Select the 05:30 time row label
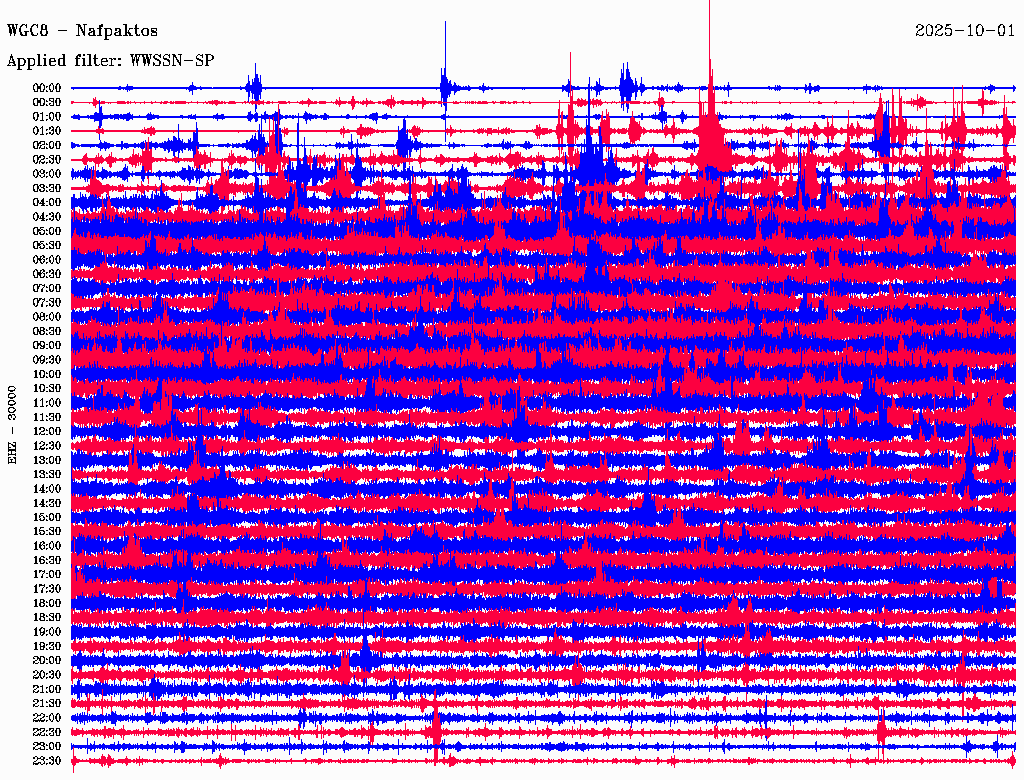The image size is (1024, 780). tap(47, 246)
